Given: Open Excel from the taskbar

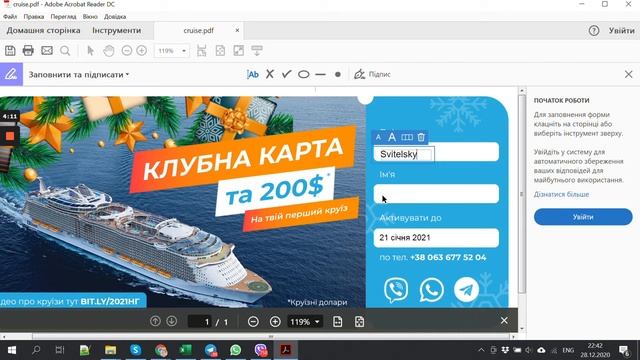Looking at the screenshot, I should 186,350.
